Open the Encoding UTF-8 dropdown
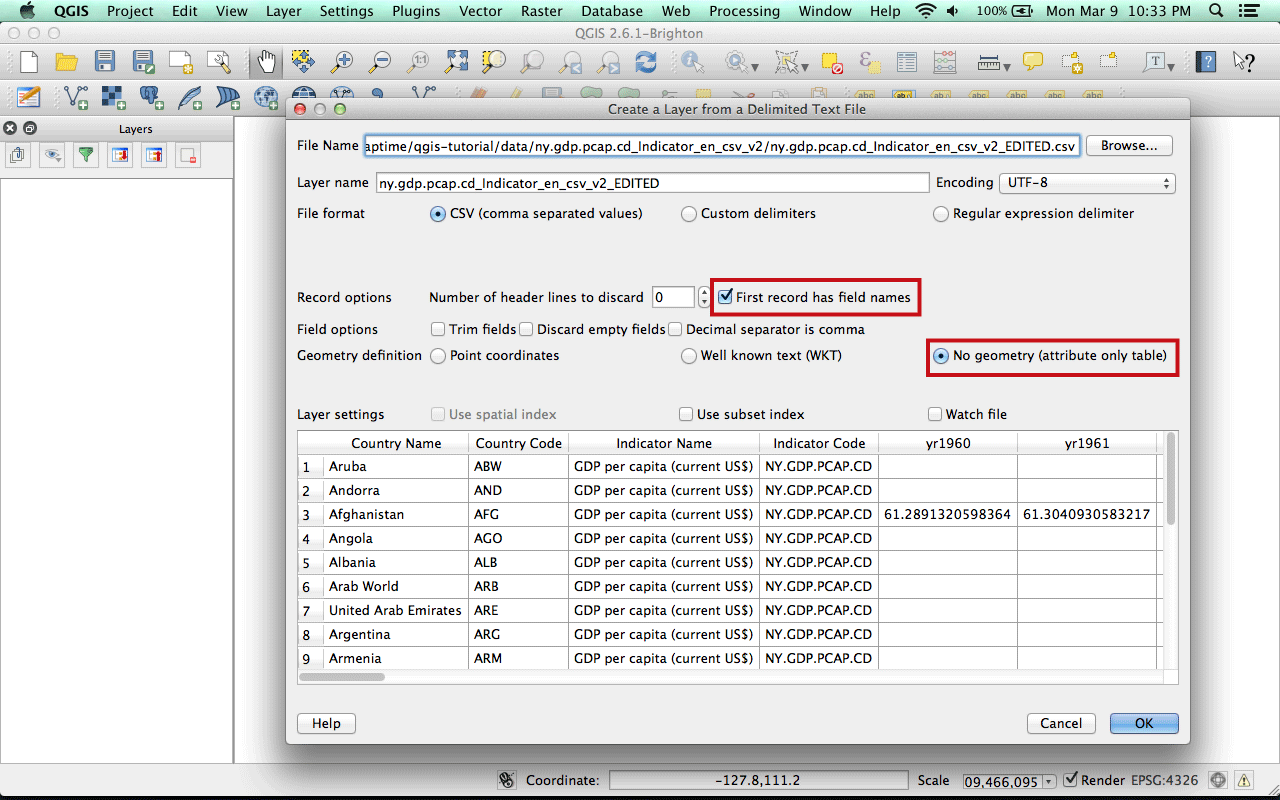Image resolution: width=1280 pixels, height=800 pixels. 1086,184
